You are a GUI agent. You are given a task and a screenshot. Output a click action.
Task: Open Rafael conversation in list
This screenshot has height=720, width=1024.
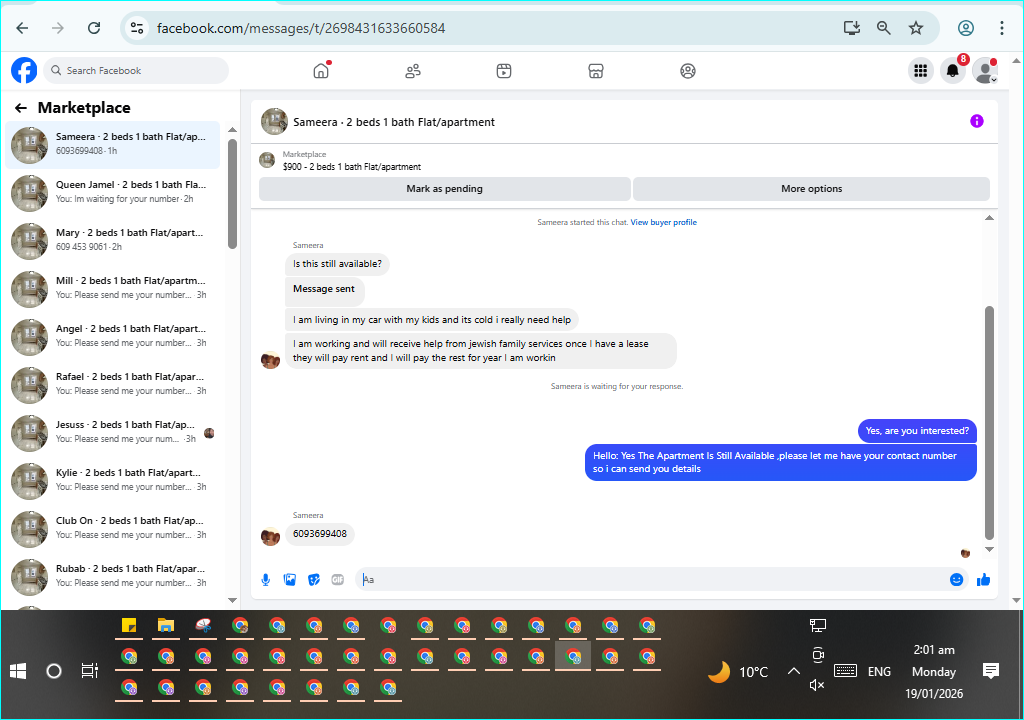[x=113, y=384]
